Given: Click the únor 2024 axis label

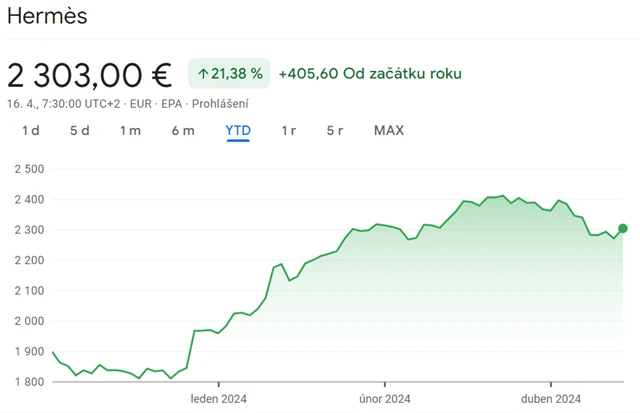Looking at the screenshot, I should (x=385, y=398).
